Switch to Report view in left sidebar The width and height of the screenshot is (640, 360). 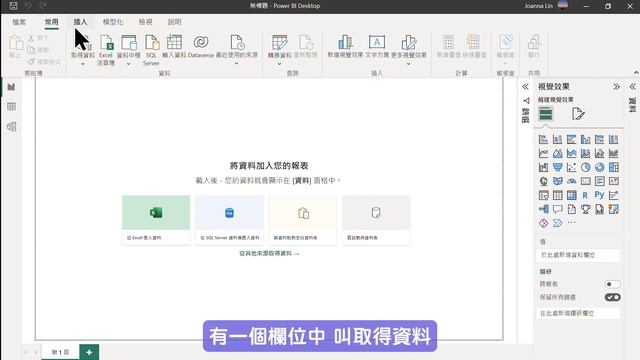[x=11, y=87]
